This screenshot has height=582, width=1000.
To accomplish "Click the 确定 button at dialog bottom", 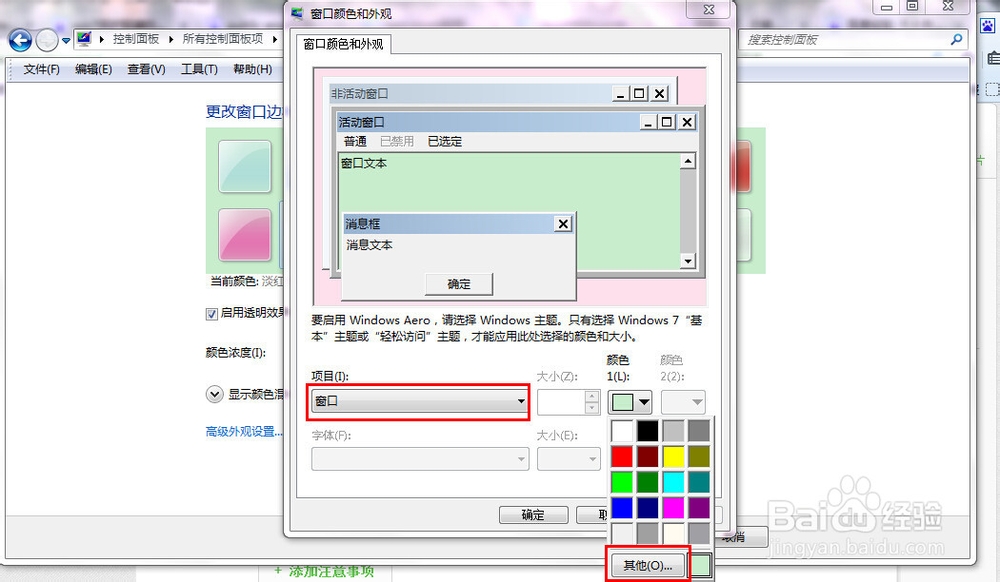I will pyautogui.click(x=533, y=514).
